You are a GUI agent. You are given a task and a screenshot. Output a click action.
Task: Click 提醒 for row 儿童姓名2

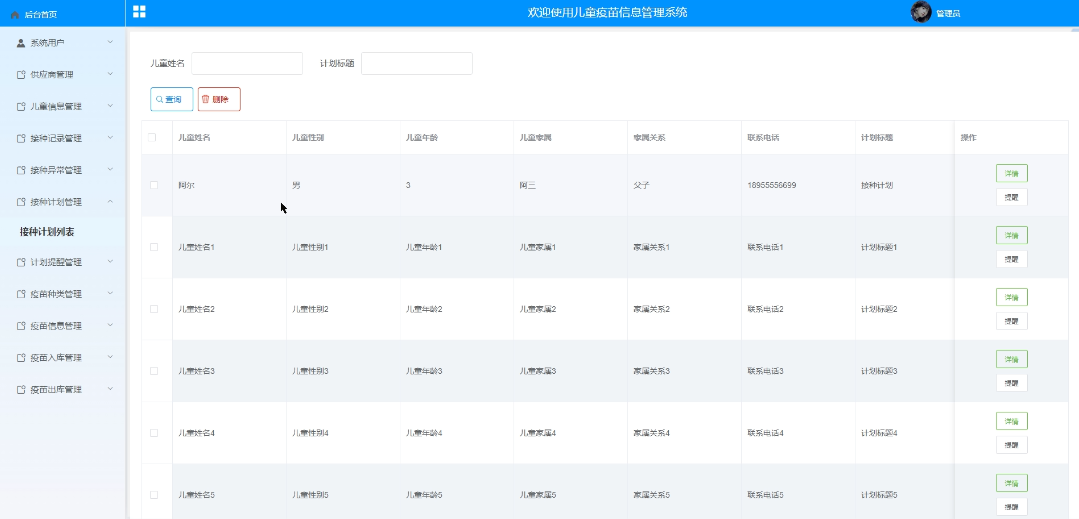[1012, 321]
